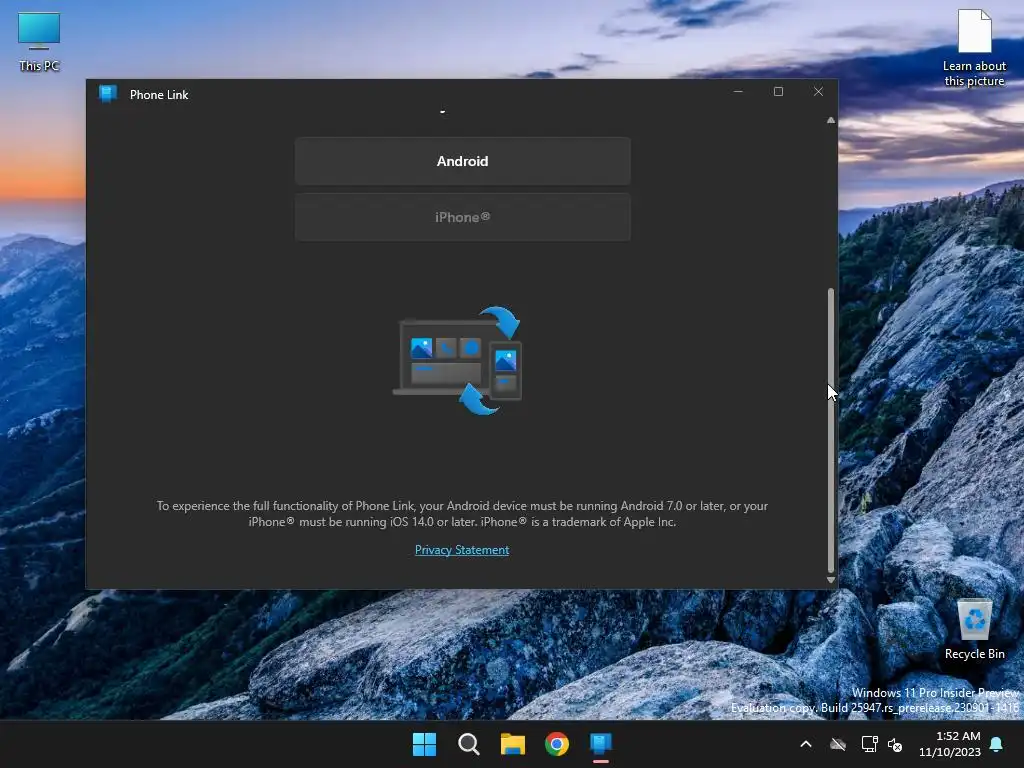The width and height of the screenshot is (1024, 768).
Task: Close the Phone Link window
Action: (x=818, y=91)
